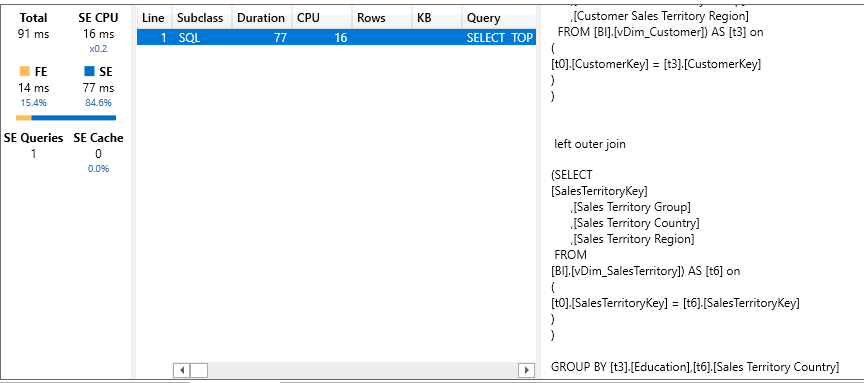The height and width of the screenshot is (383, 864).
Task: Sort by the Subclass column header
Action: [202, 18]
